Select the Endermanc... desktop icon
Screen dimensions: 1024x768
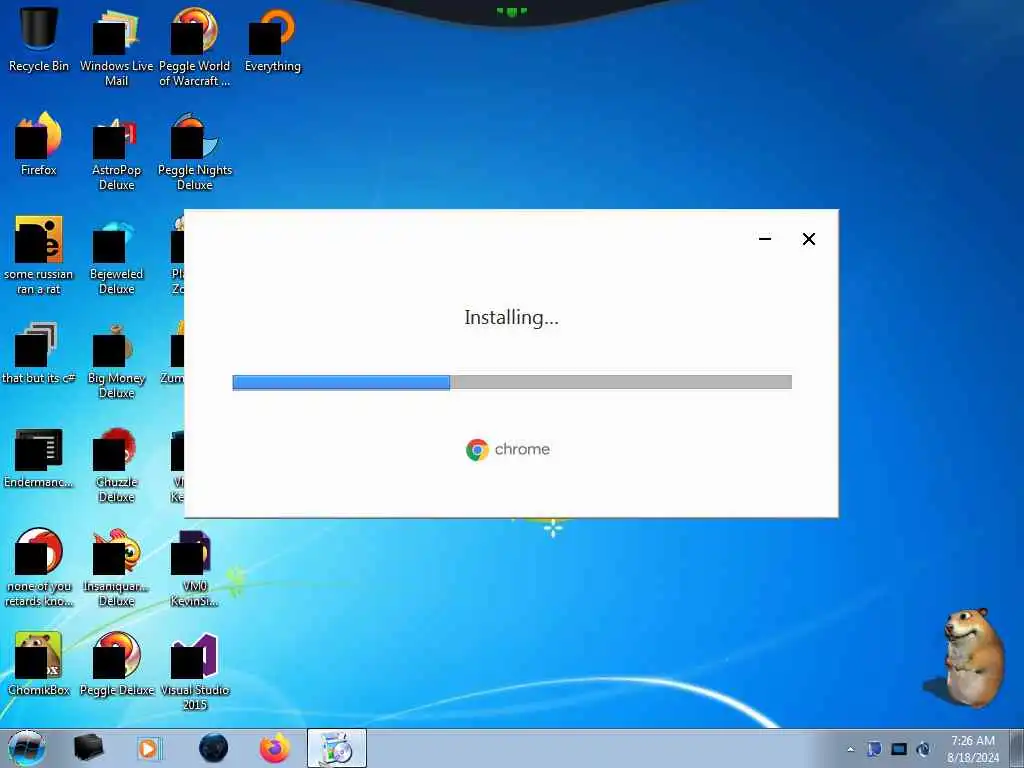(39, 457)
